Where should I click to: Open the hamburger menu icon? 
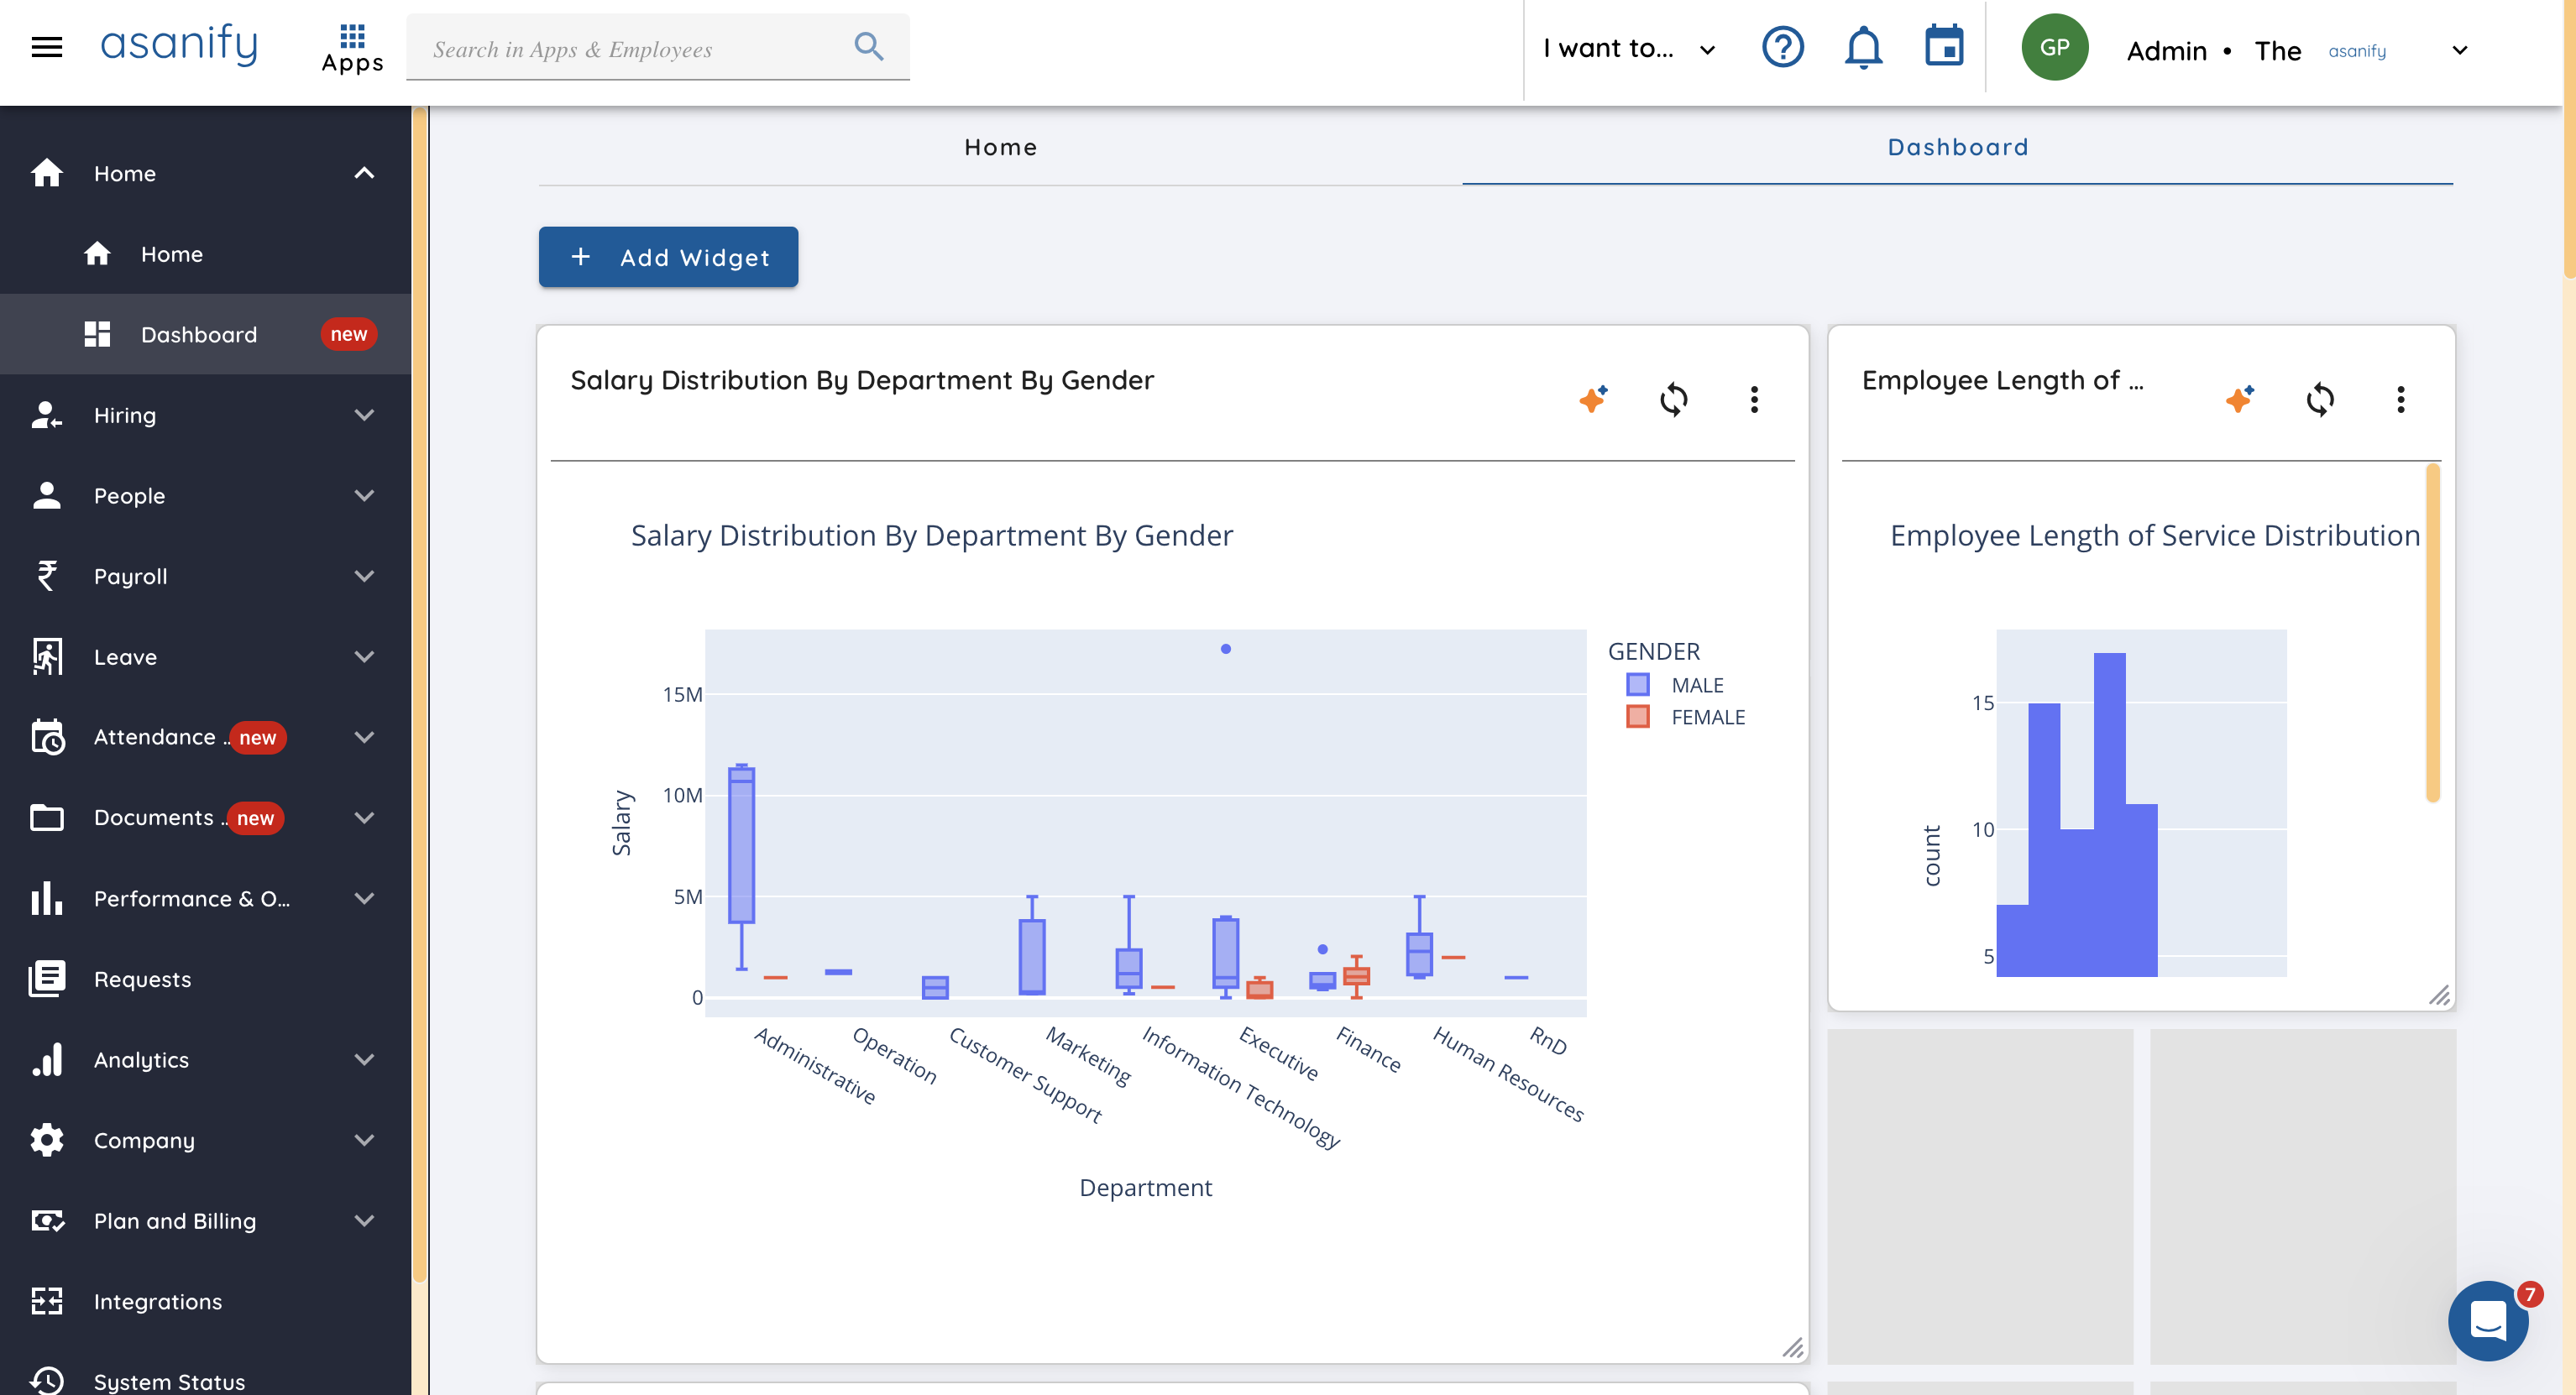click(x=46, y=47)
